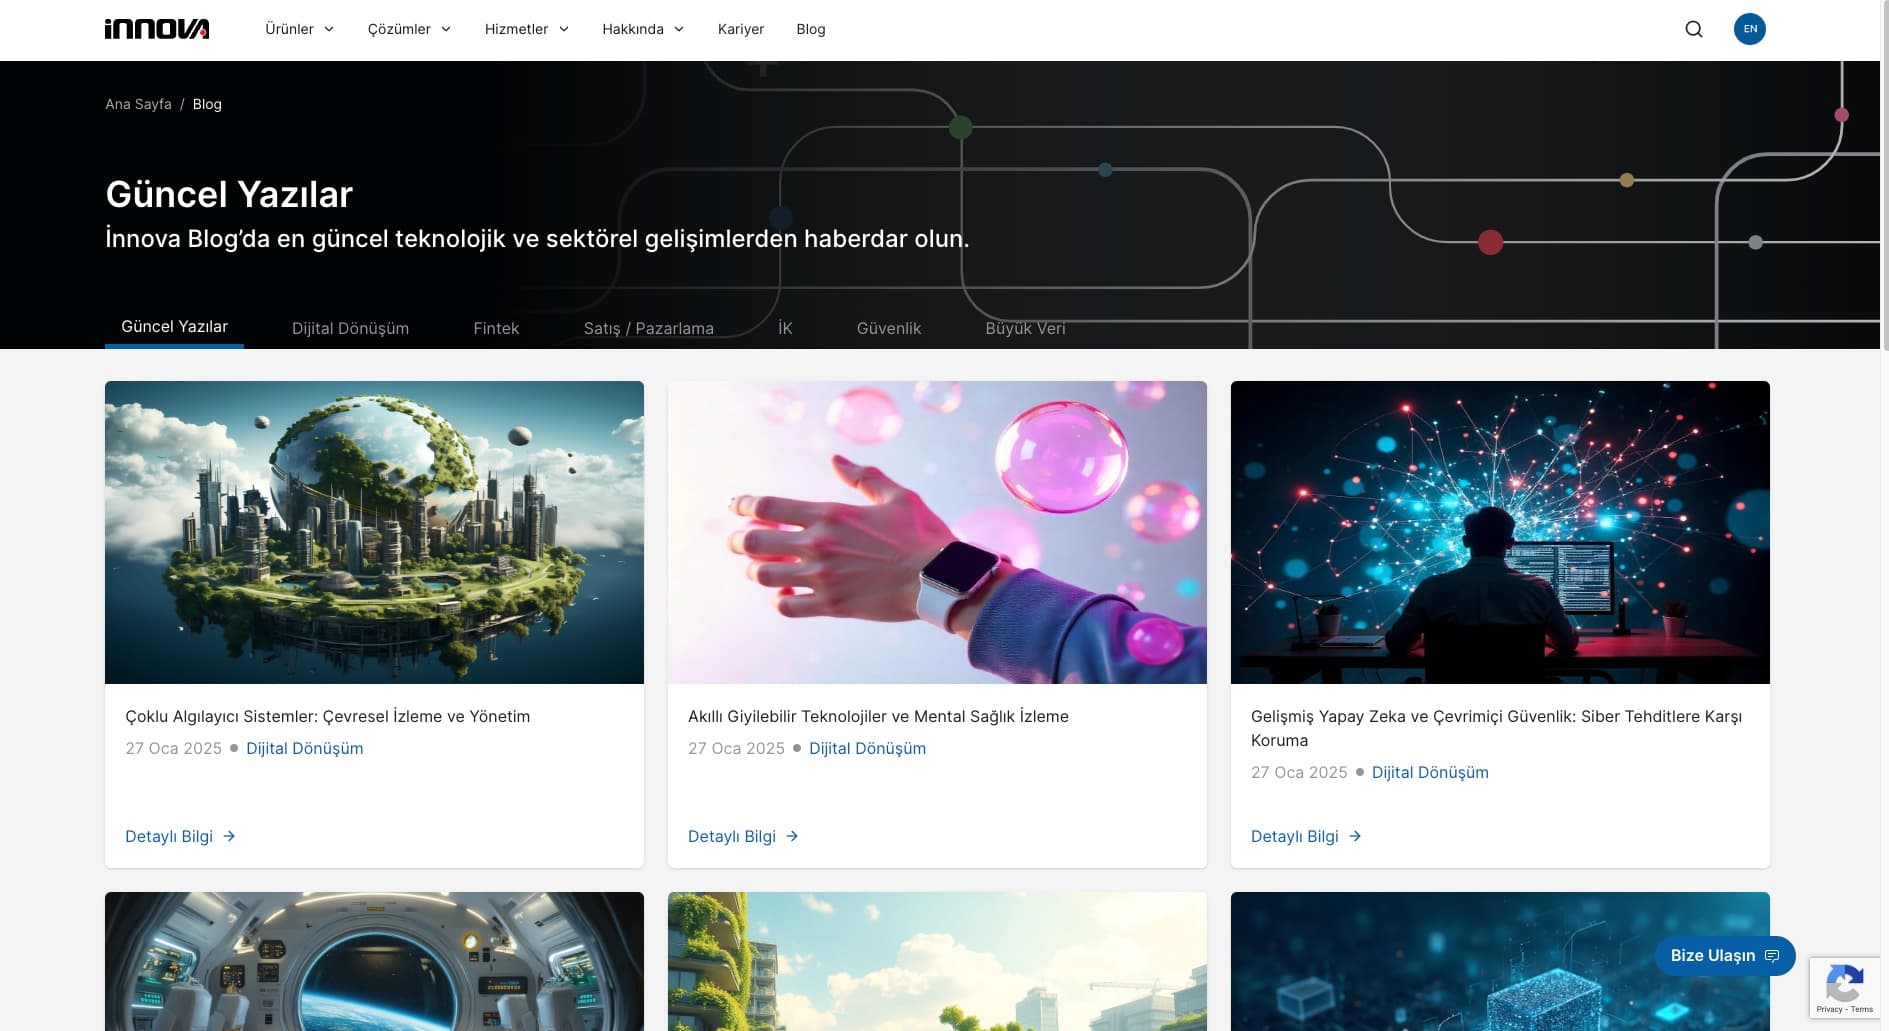The image size is (1889, 1031).
Task: Click chat icon in Bize Ulaşın button
Action: (x=1772, y=956)
